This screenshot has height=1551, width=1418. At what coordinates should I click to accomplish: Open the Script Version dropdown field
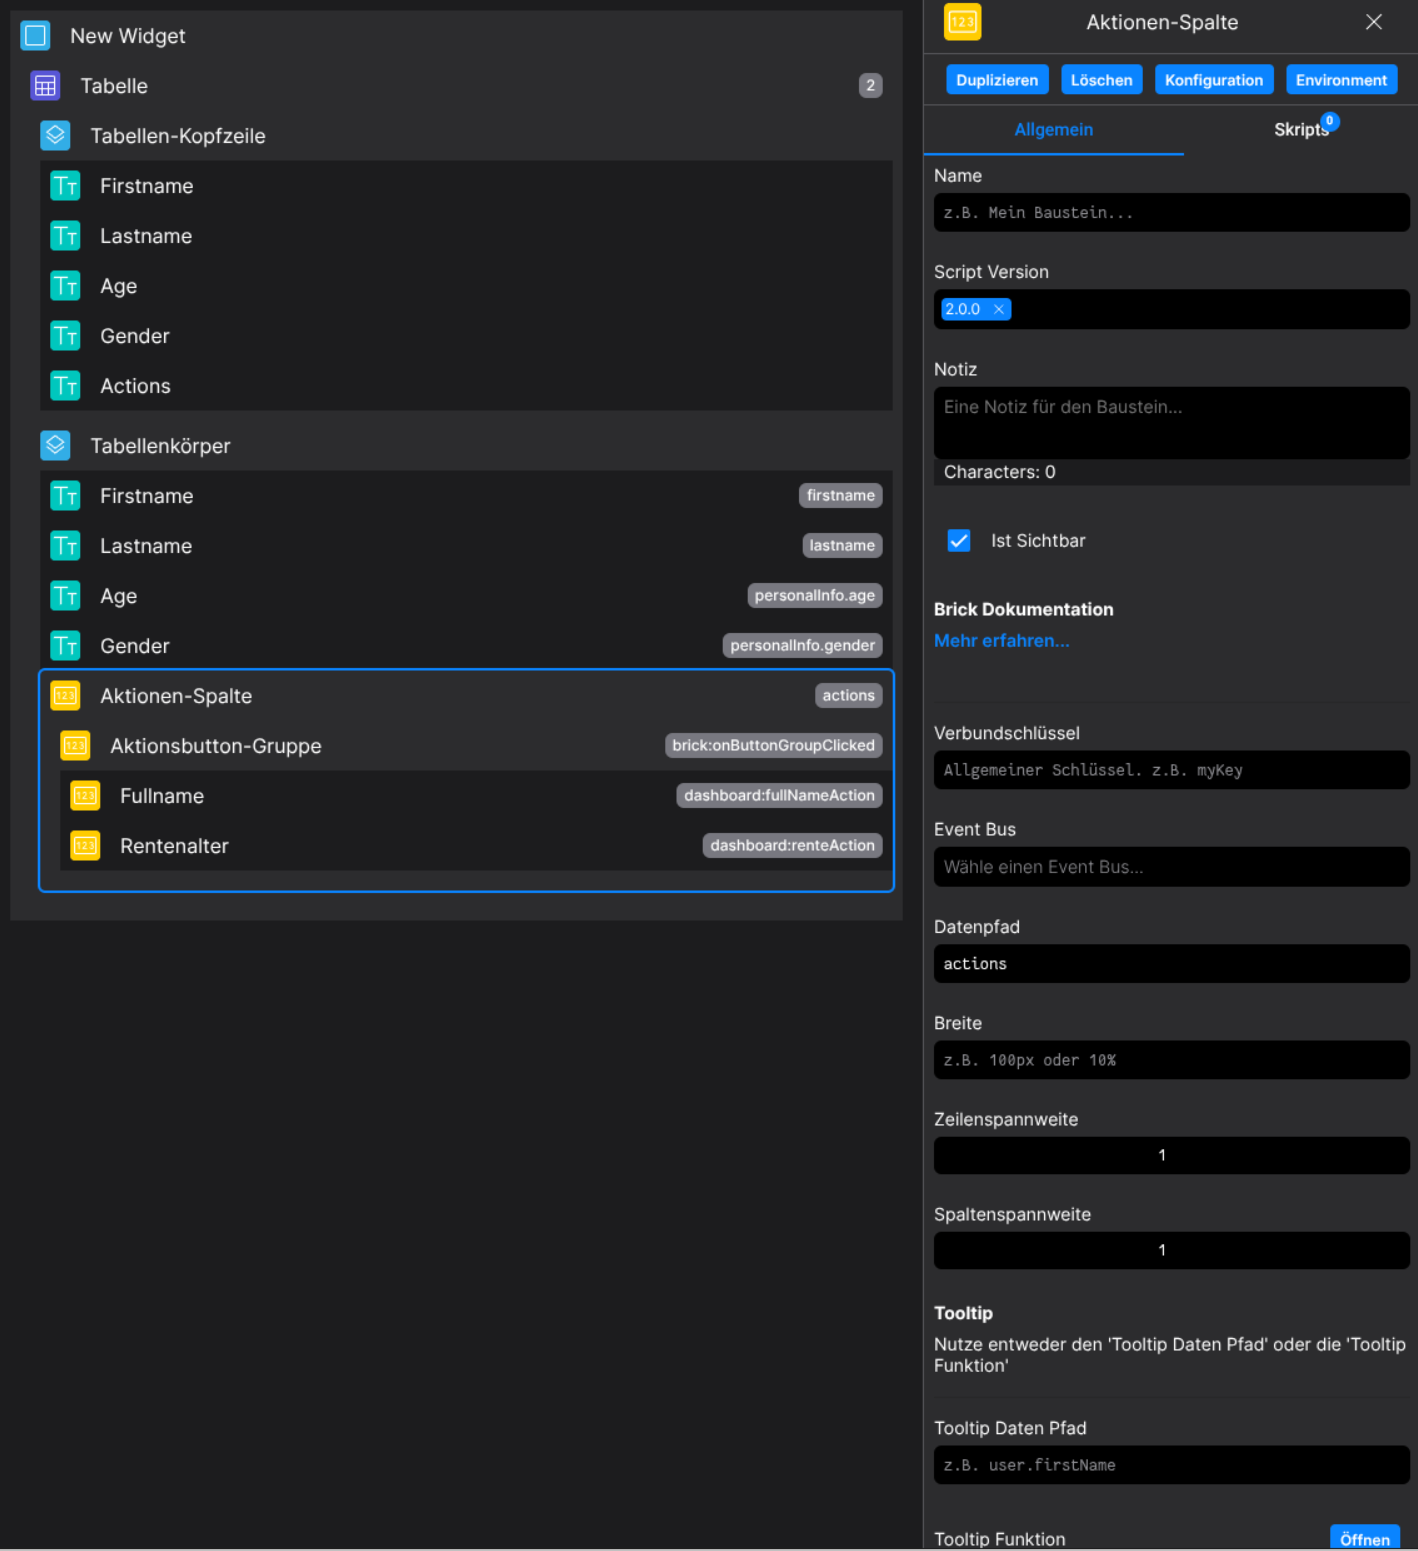[x=1200, y=310]
